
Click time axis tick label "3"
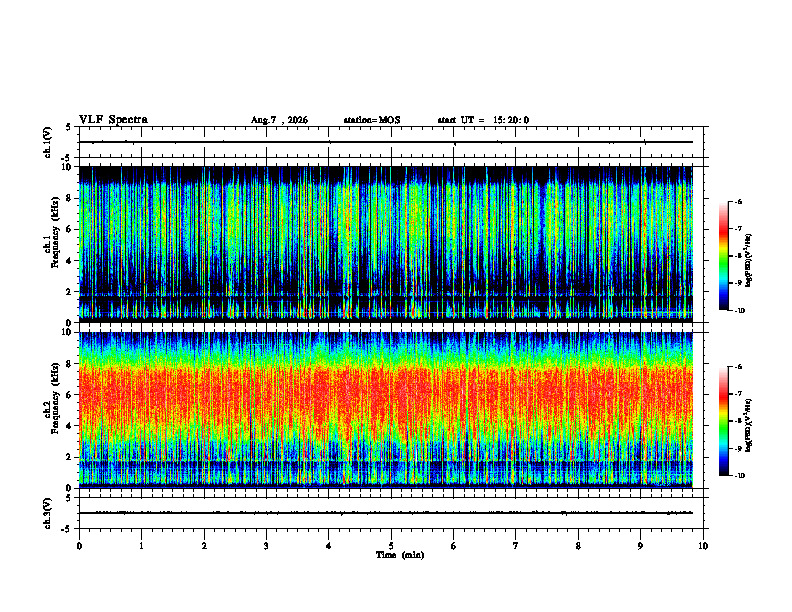266,546
